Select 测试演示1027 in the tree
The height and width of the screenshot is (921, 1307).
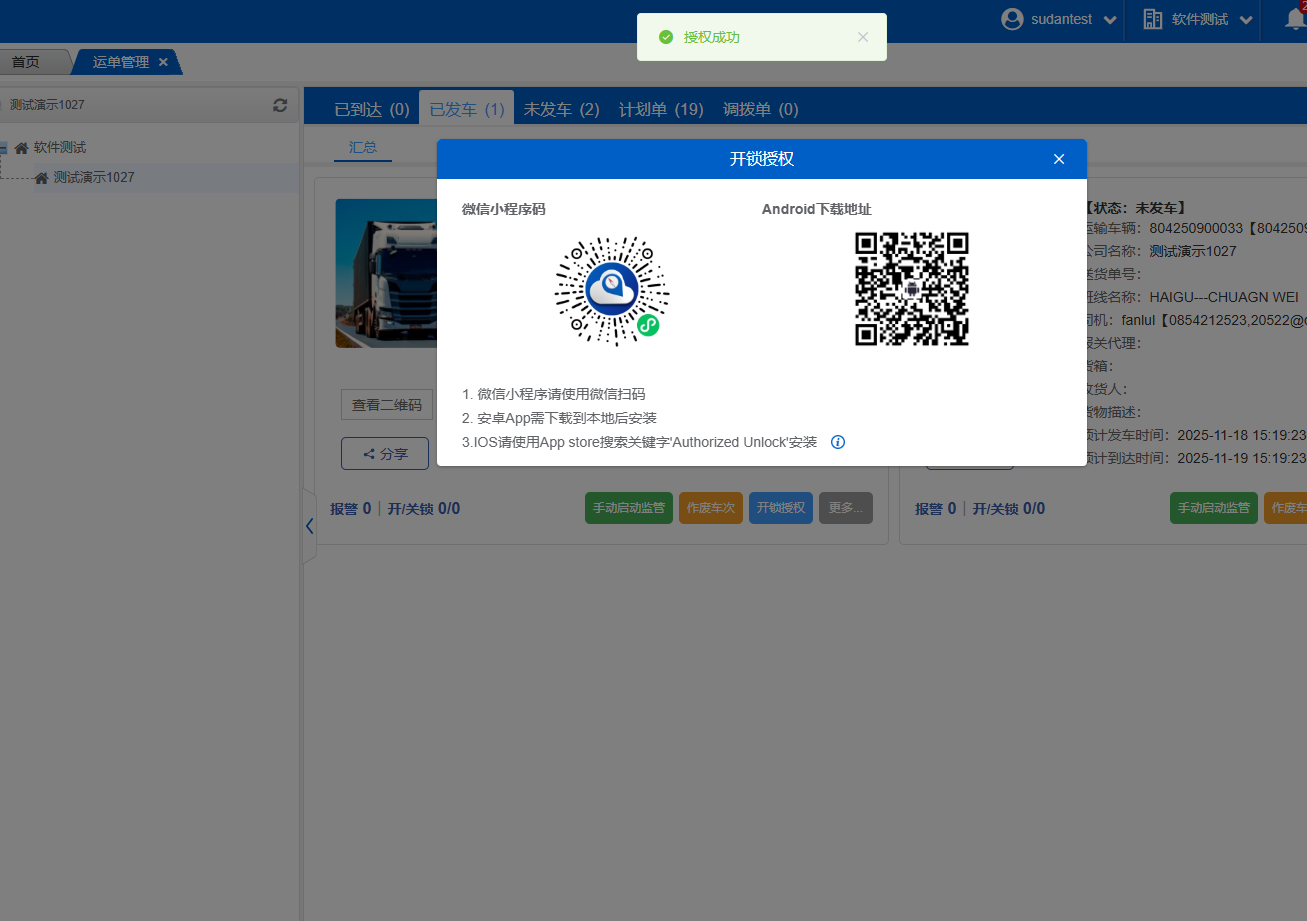pos(93,178)
